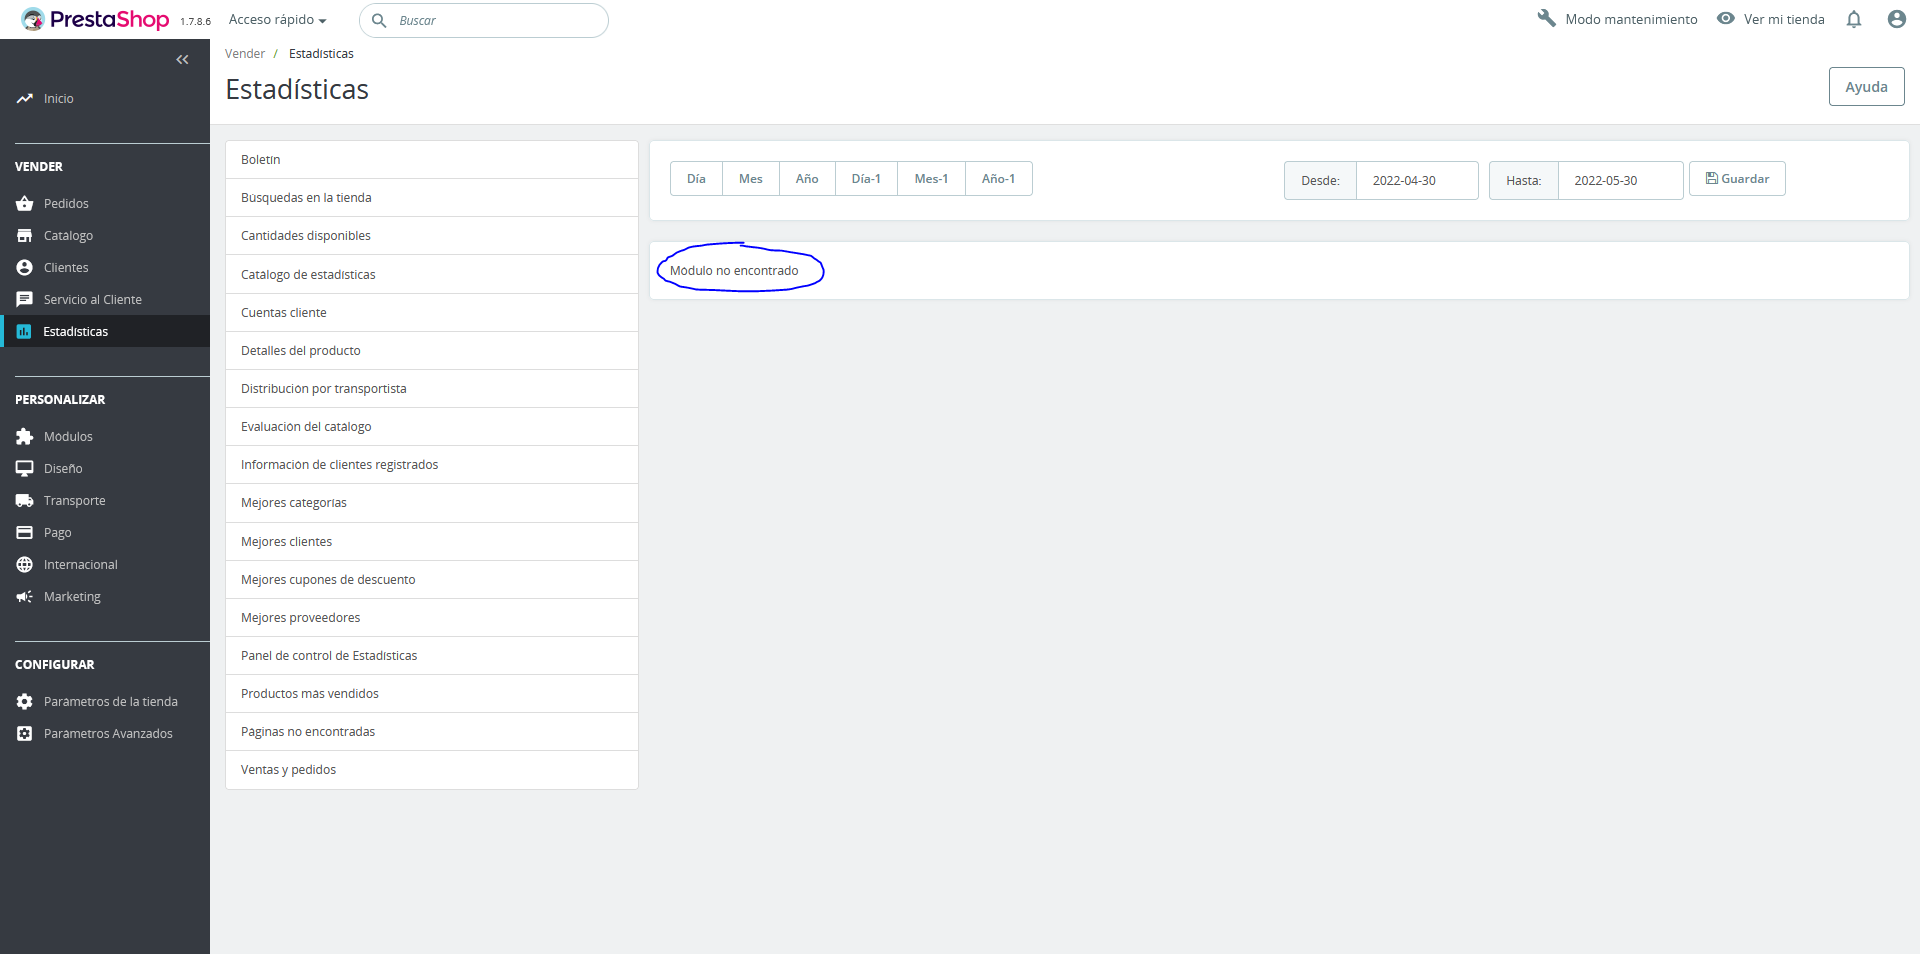The width and height of the screenshot is (1920, 954).
Task: Select the Día date range tab
Action: click(x=696, y=179)
